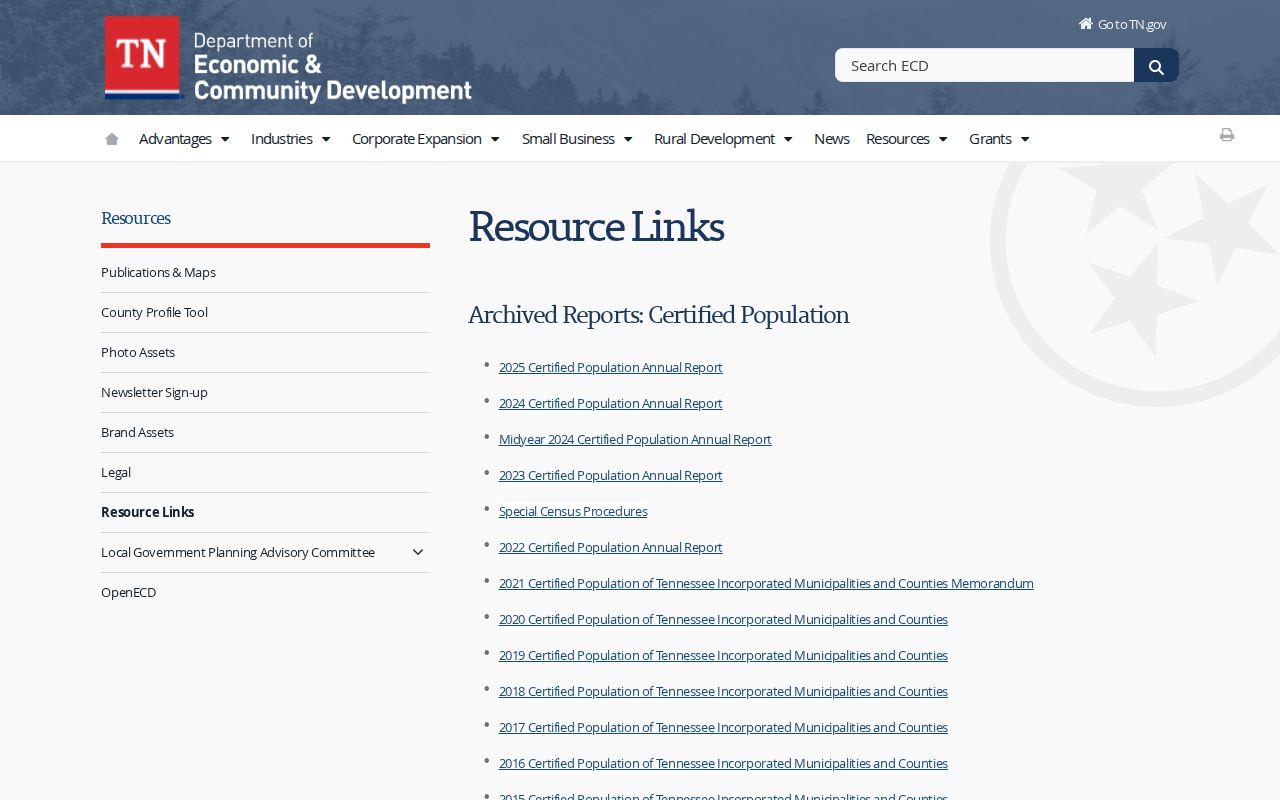This screenshot has width=1280, height=800.
Task: Open Newsletter Sign-up sidebar link
Action: click(154, 392)
